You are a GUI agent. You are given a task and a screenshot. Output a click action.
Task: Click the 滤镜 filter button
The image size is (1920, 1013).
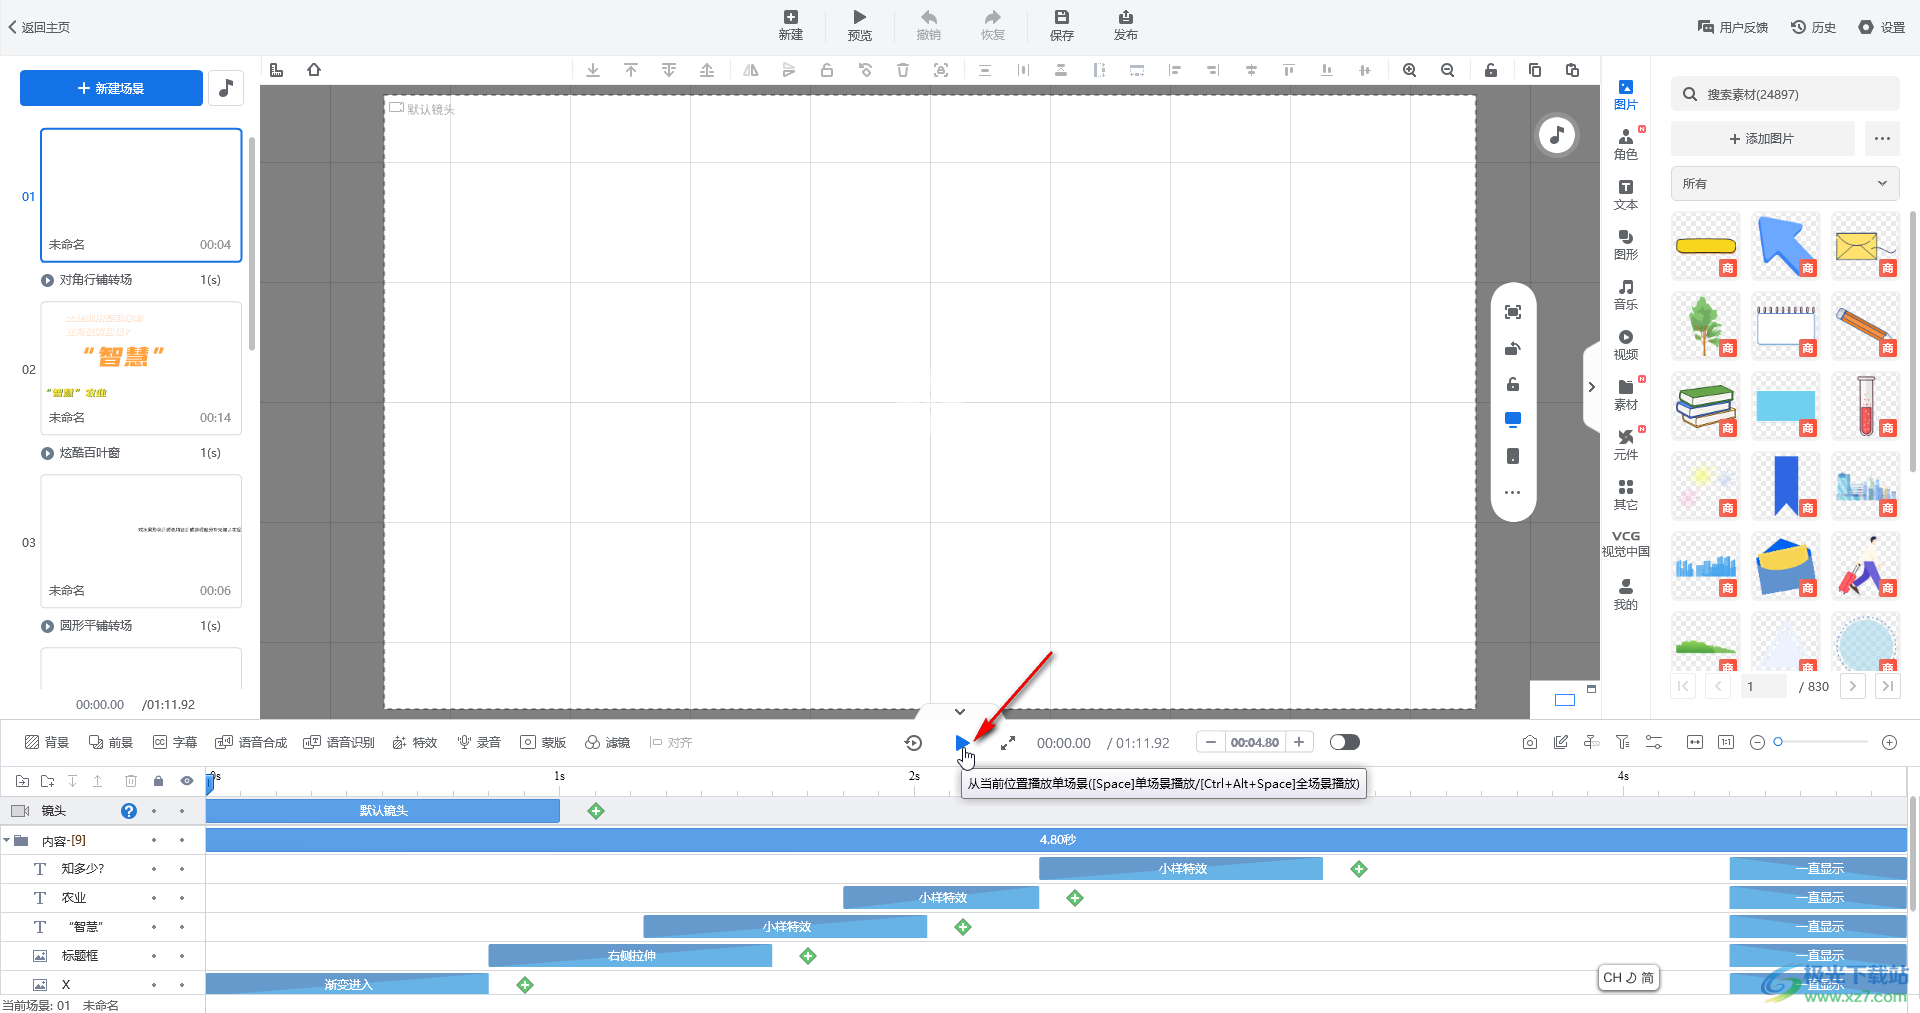(x=607, y=742)
